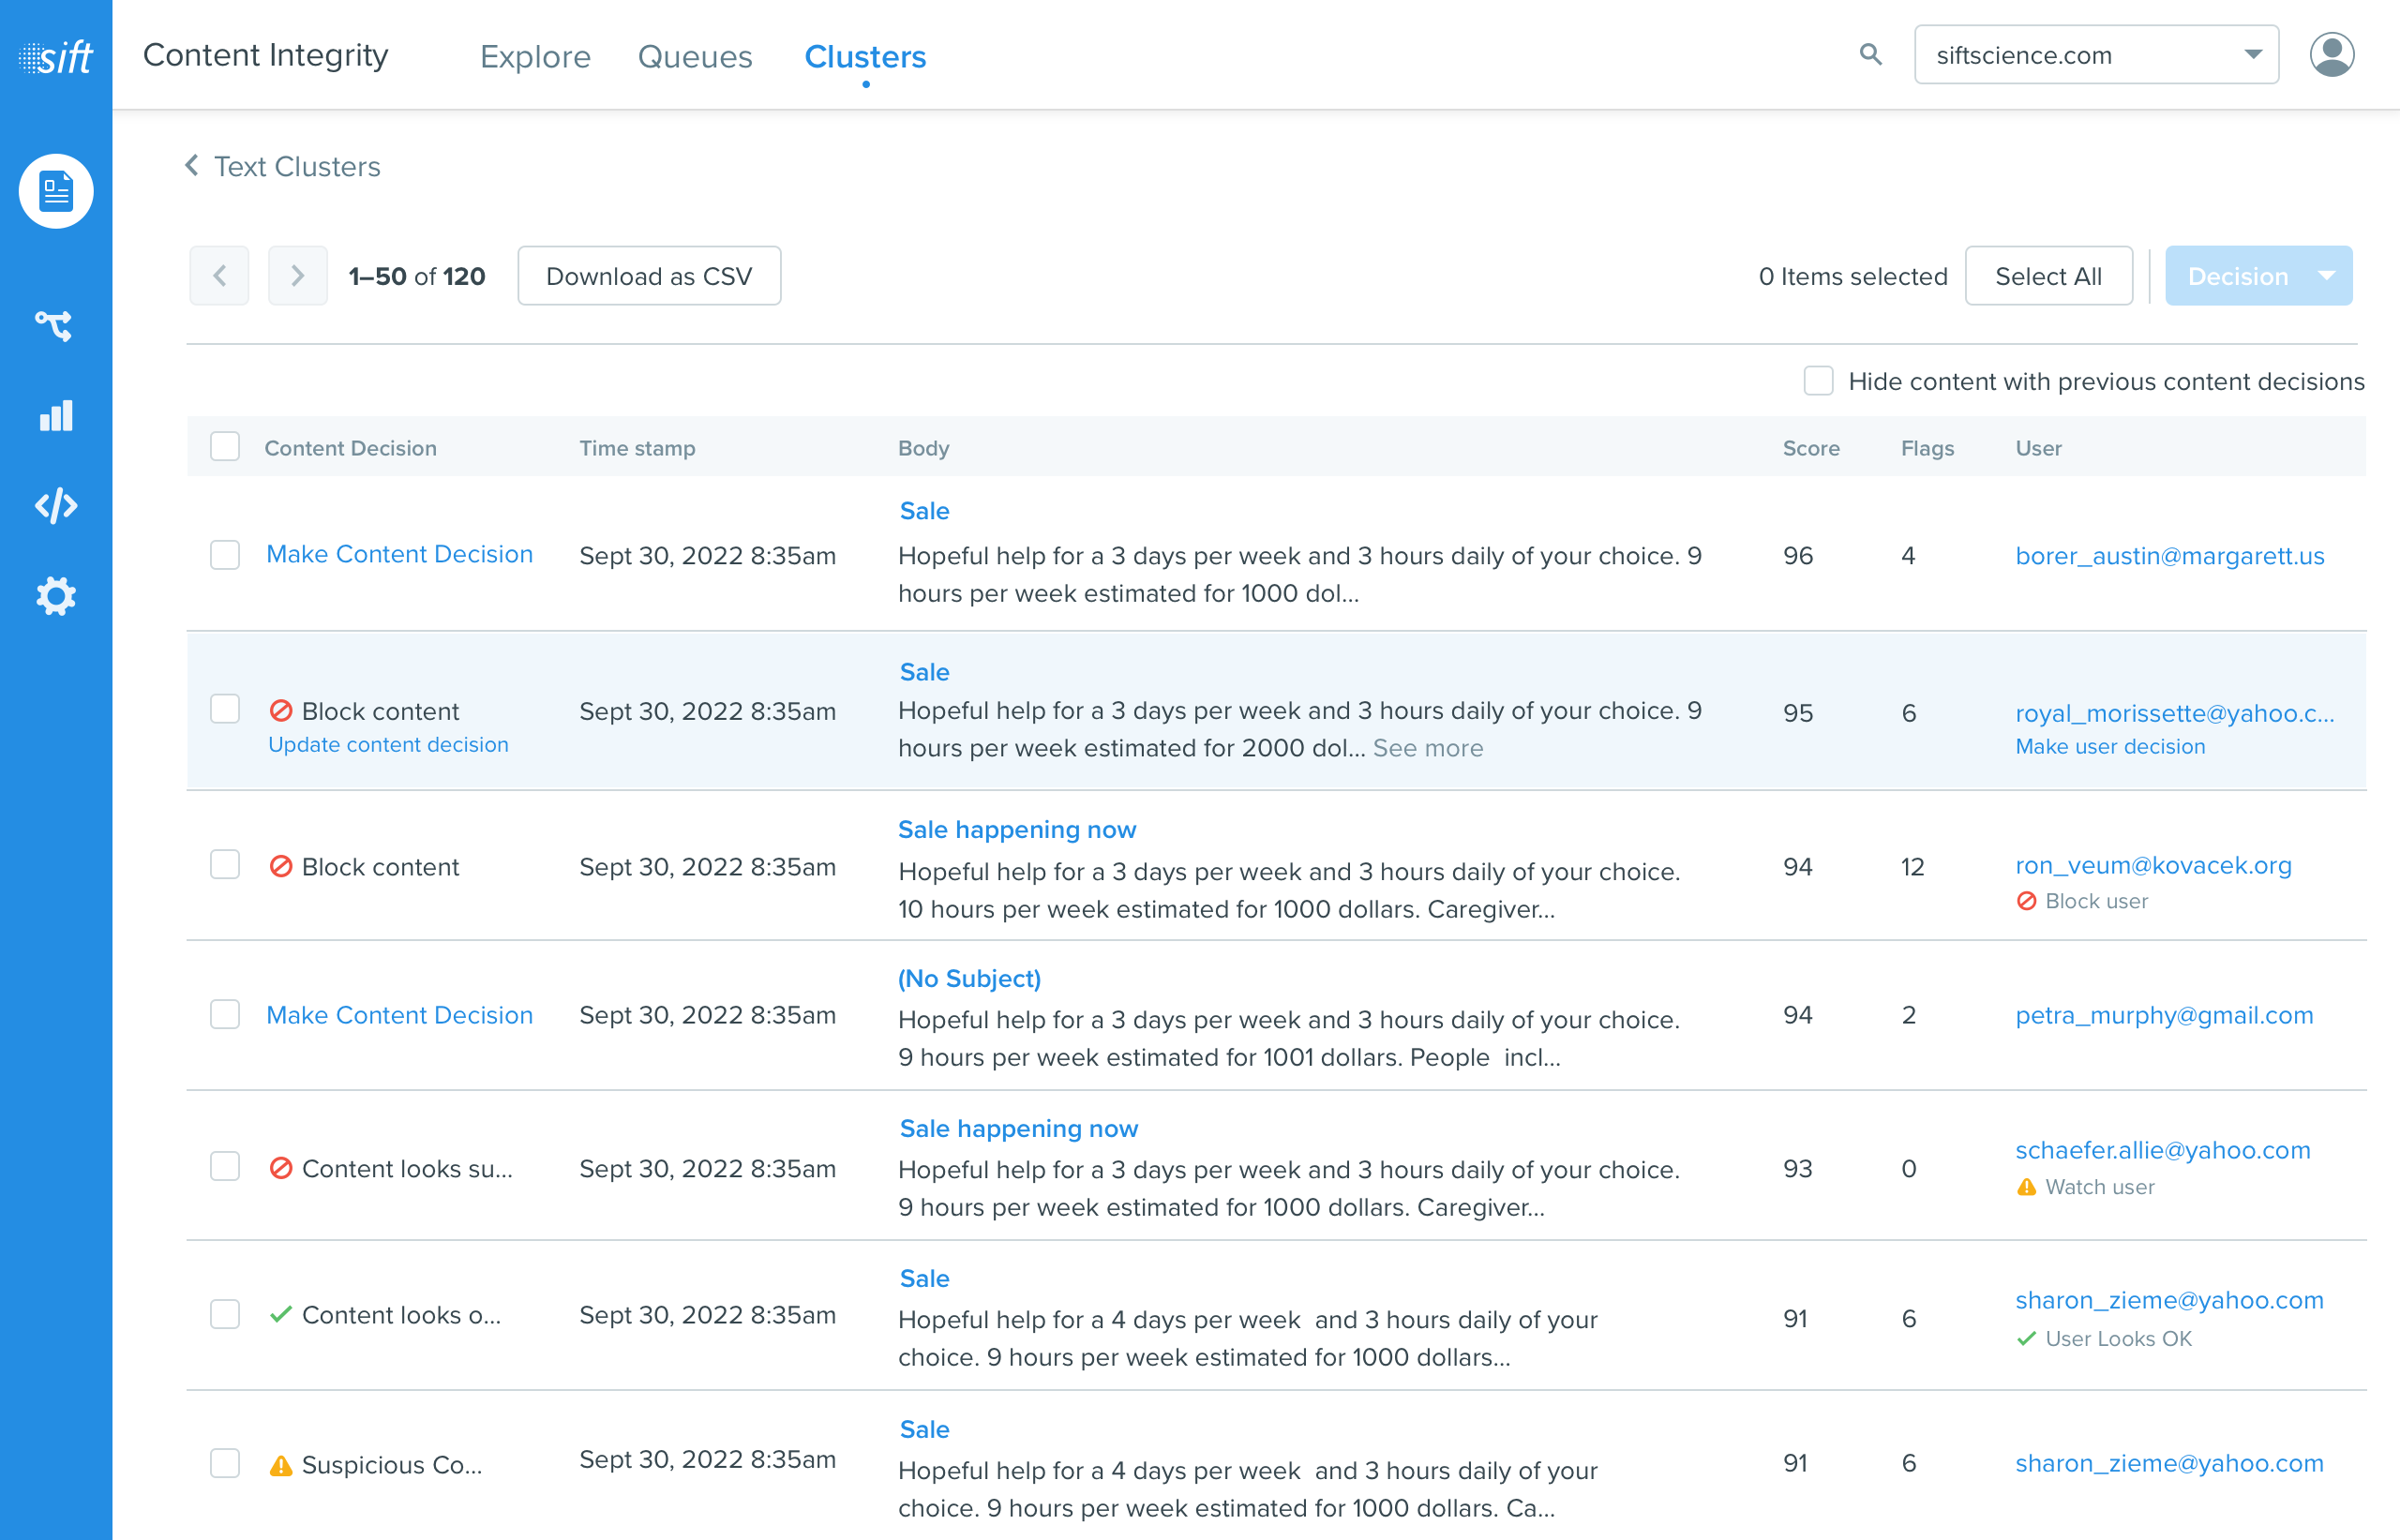Select the petra_murphy row checkbox

click(x=225, y=1014)
